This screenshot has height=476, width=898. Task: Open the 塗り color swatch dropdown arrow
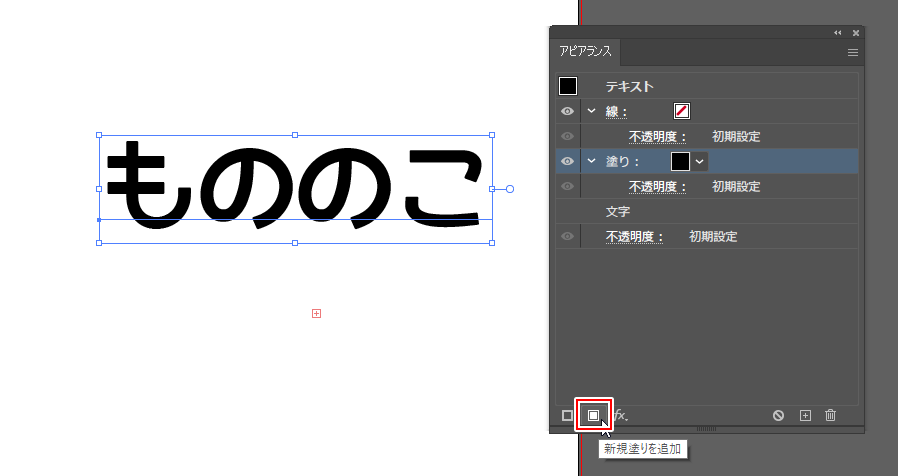pyautogui.click(x=699, y=161)
